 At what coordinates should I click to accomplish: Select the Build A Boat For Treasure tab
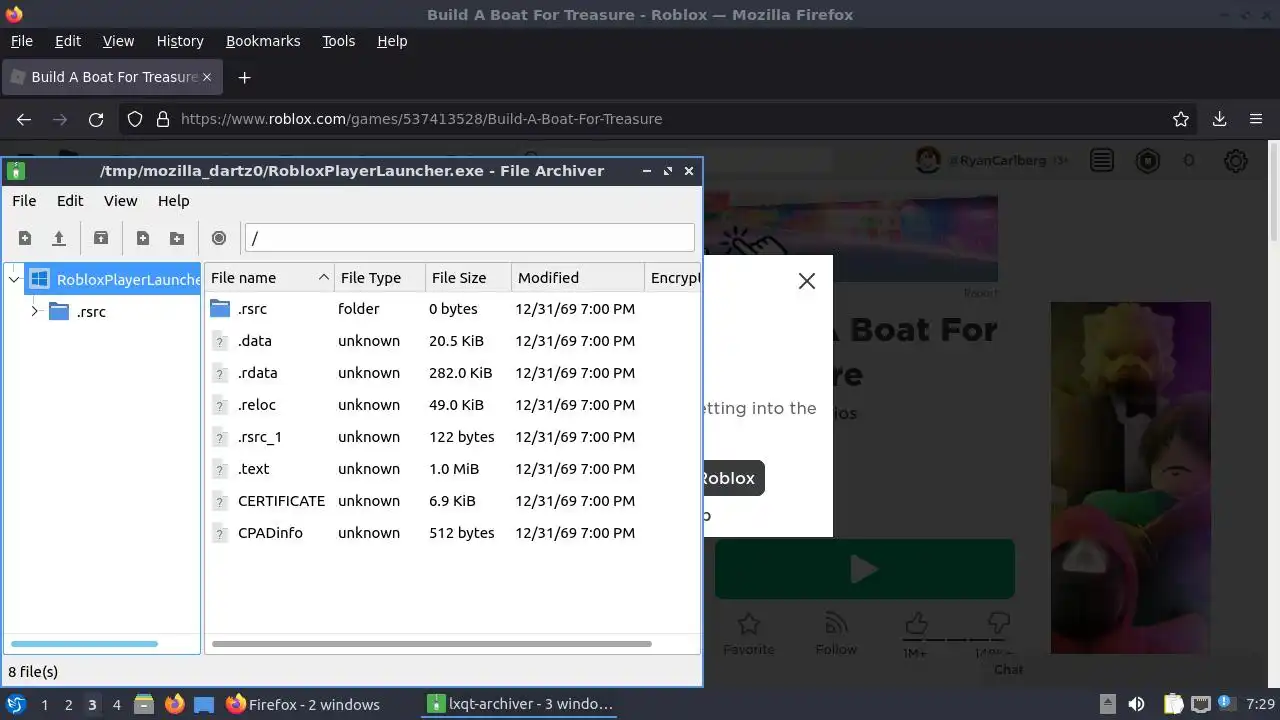coord(110,77)
